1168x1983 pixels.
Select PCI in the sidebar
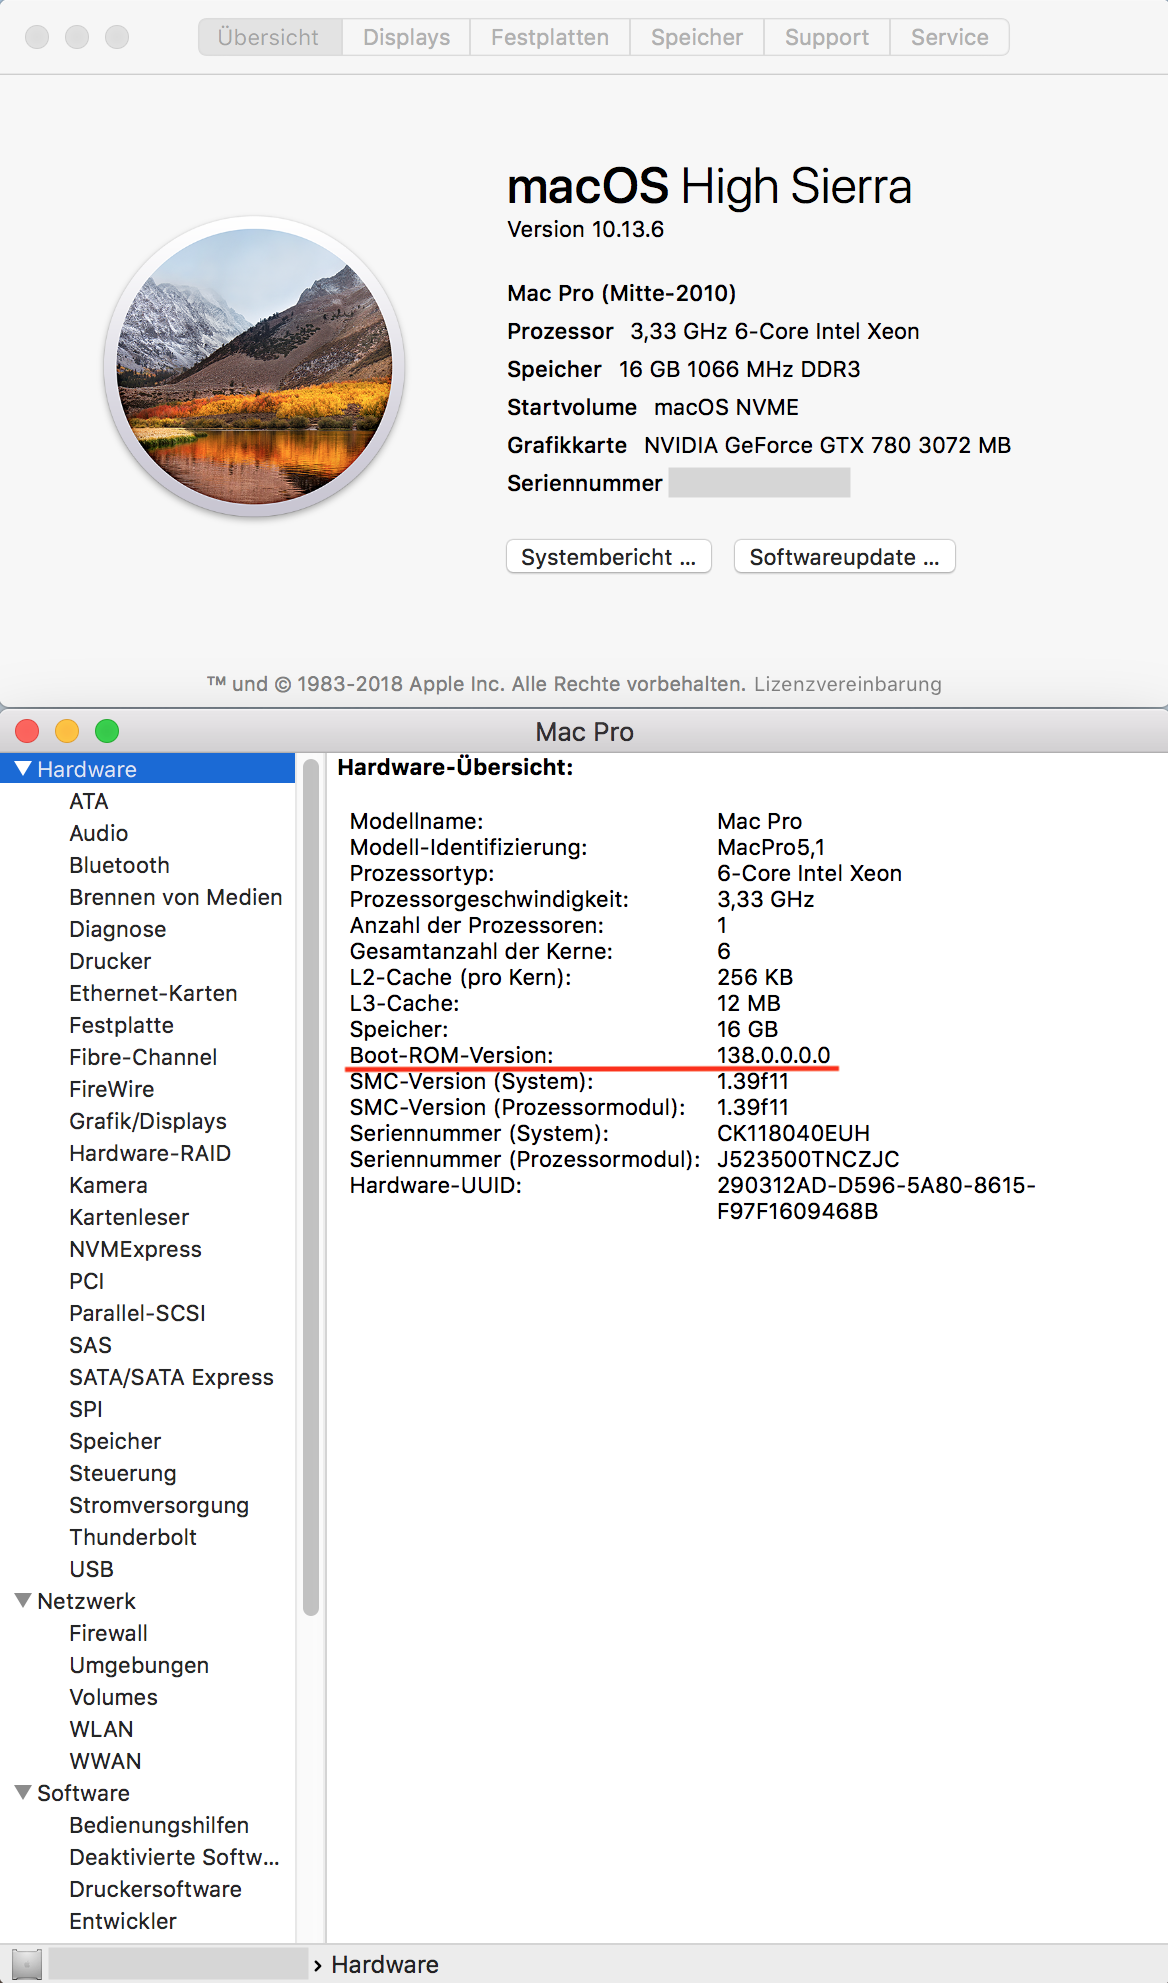pos(87,1281)
